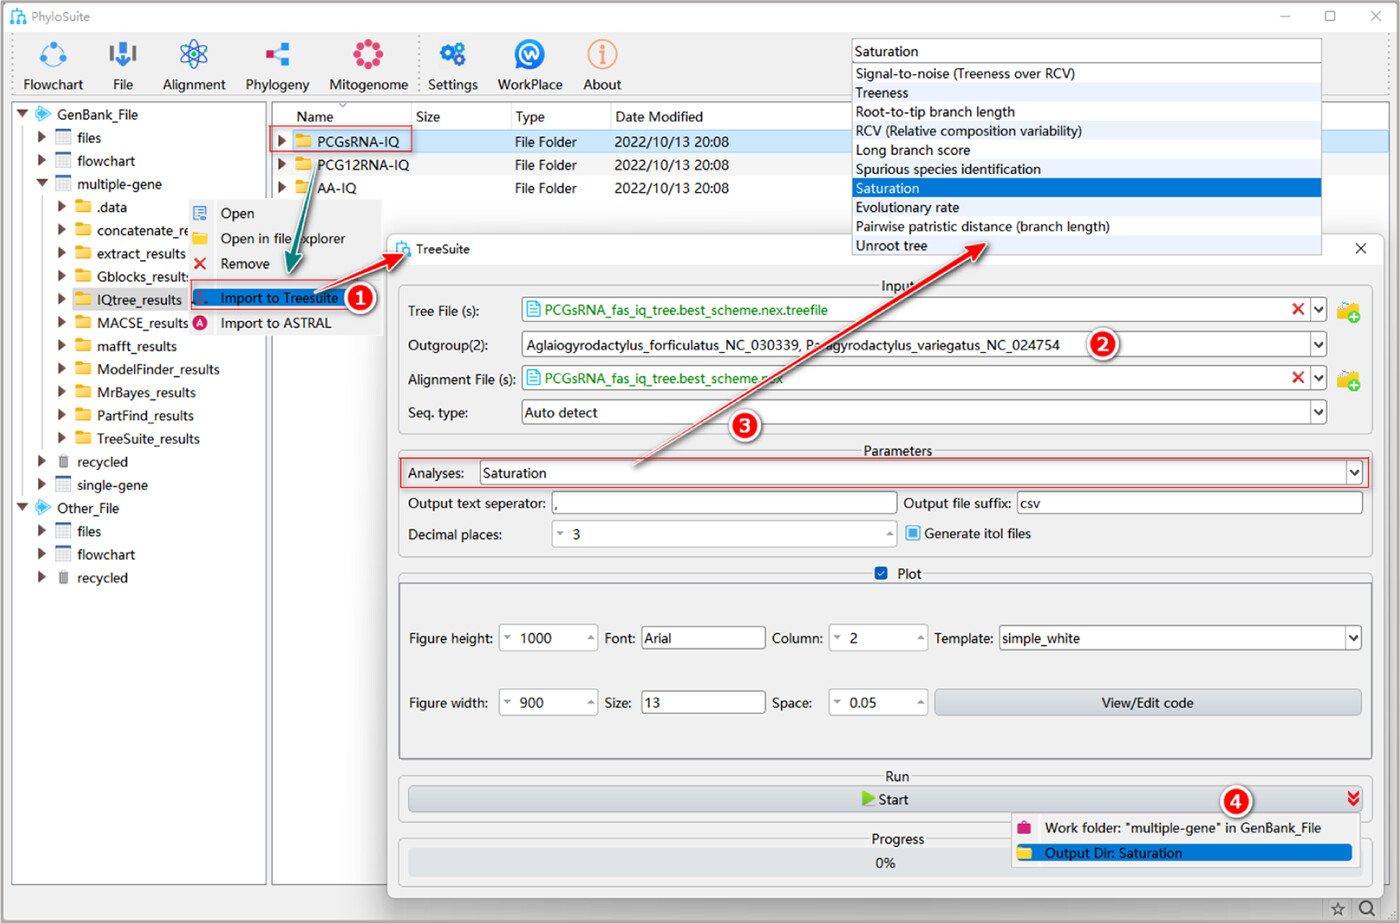
Task: Collapse the multiple-gene tree node
Action: [x=42, y=184]
